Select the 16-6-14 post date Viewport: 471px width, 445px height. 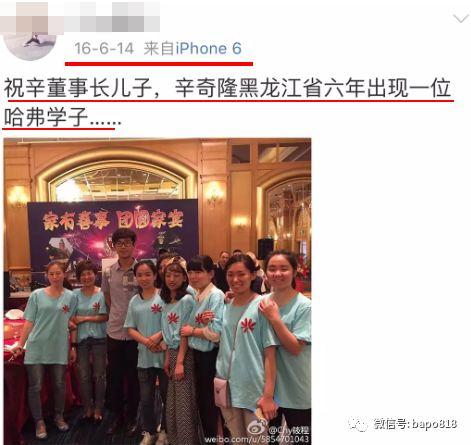pyautogui.click(x=104, y=49)
